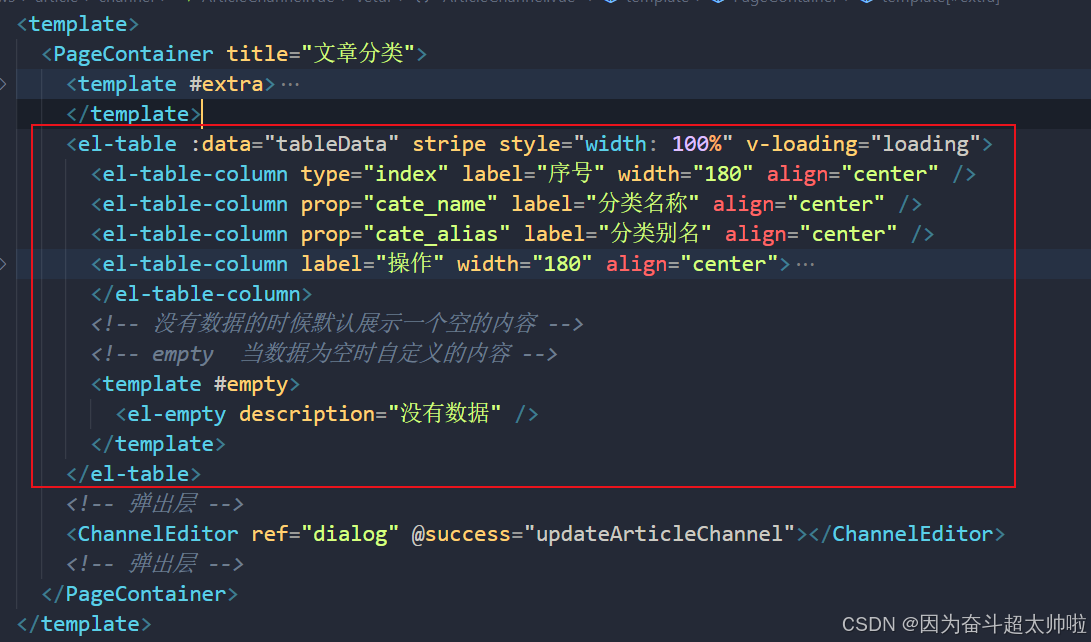The width and height of the screenshot is (1091, 642).
Task: Expand the folded template #extra gutter arrow
Action: coord(3,84)
